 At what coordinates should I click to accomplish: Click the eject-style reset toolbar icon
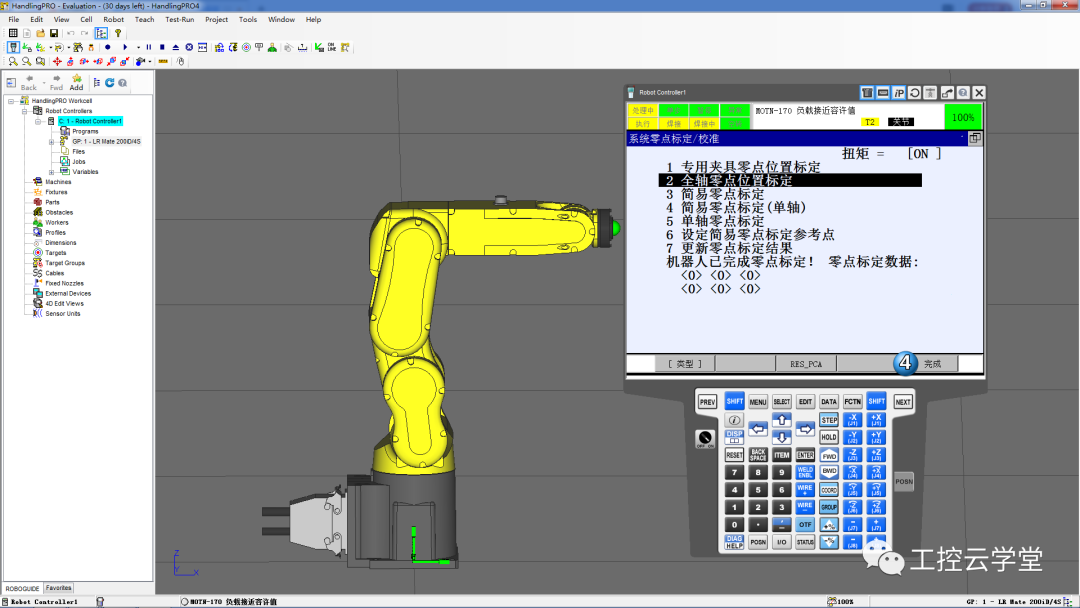[x=176, y=47]
